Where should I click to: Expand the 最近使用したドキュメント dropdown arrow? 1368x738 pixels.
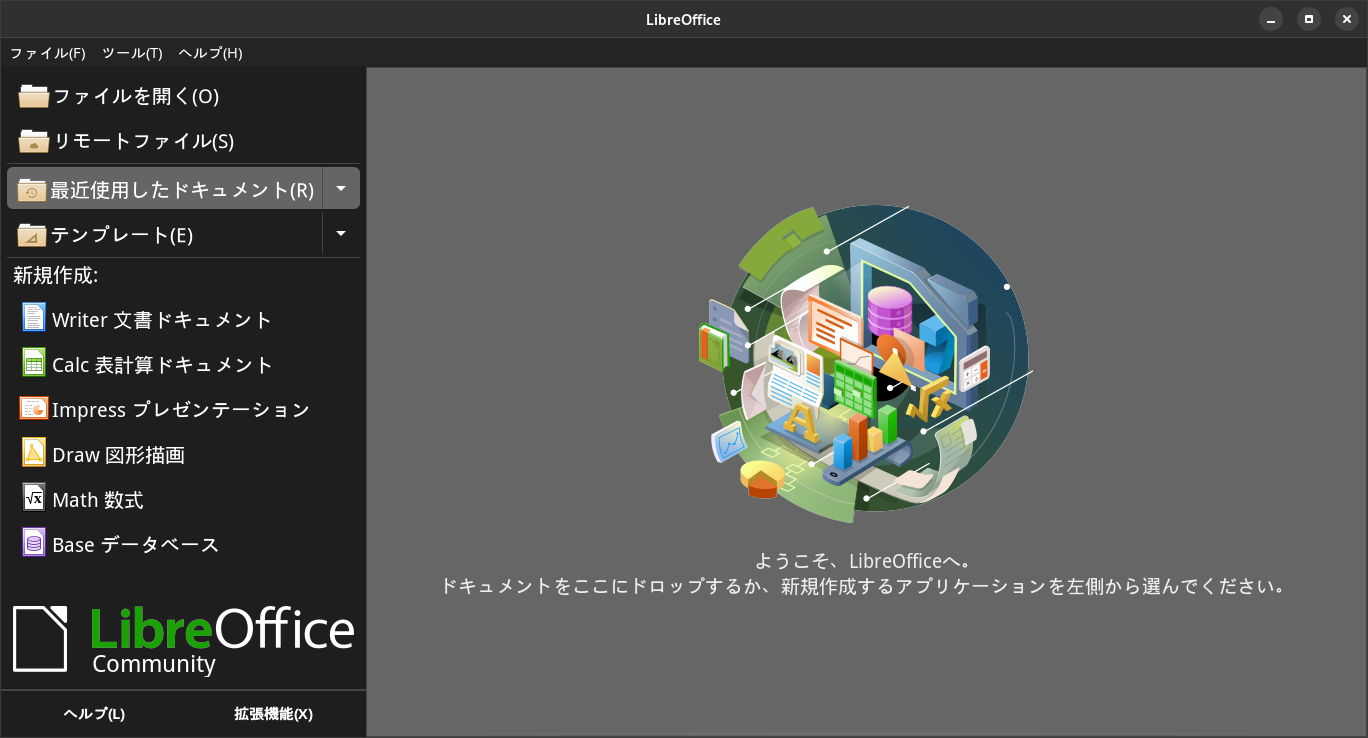point(341,188)
